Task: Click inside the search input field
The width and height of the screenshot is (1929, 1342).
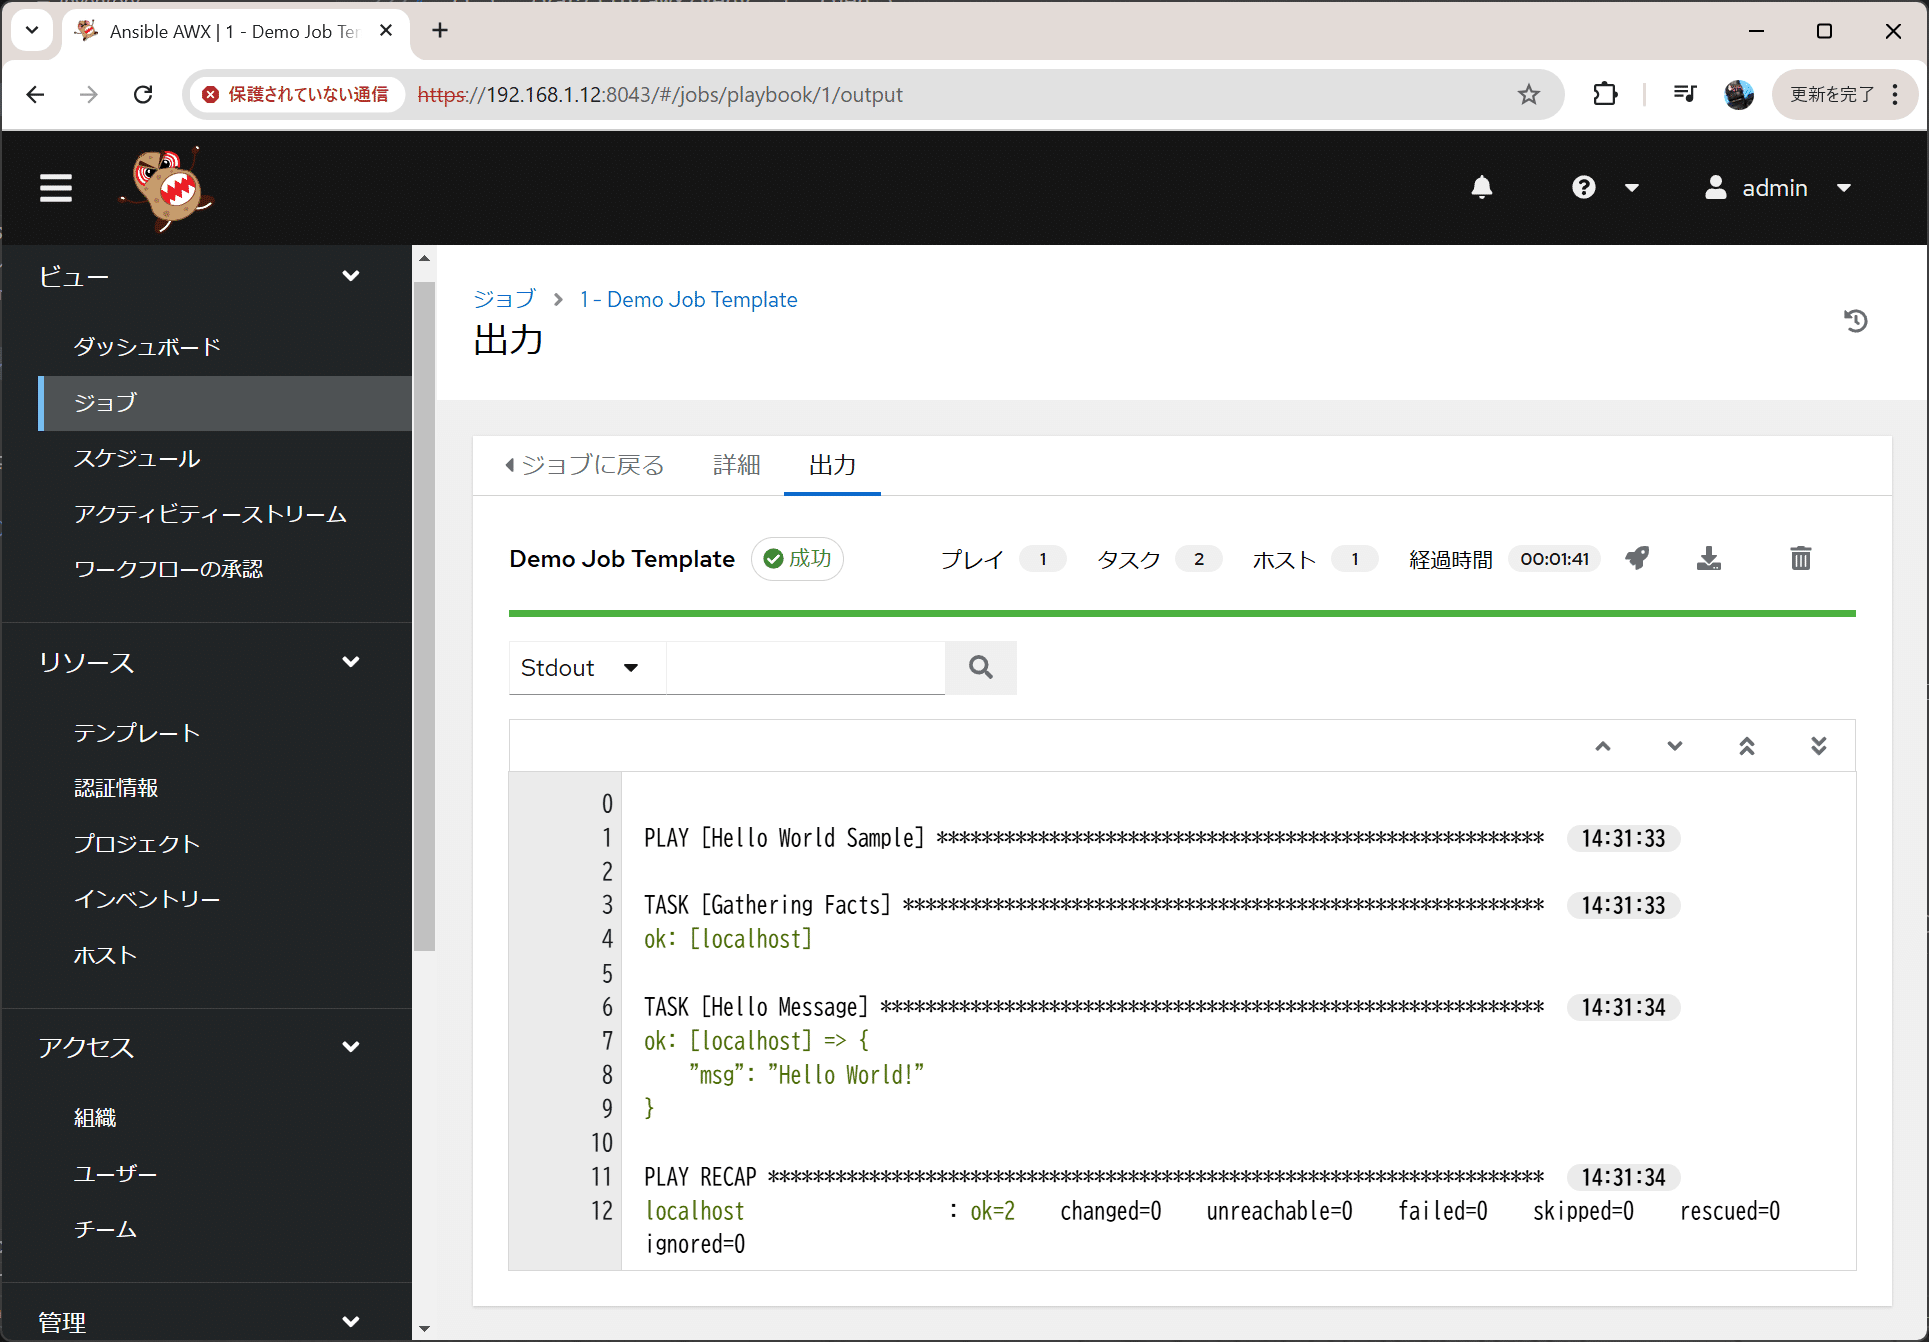Action: (805, 667)
